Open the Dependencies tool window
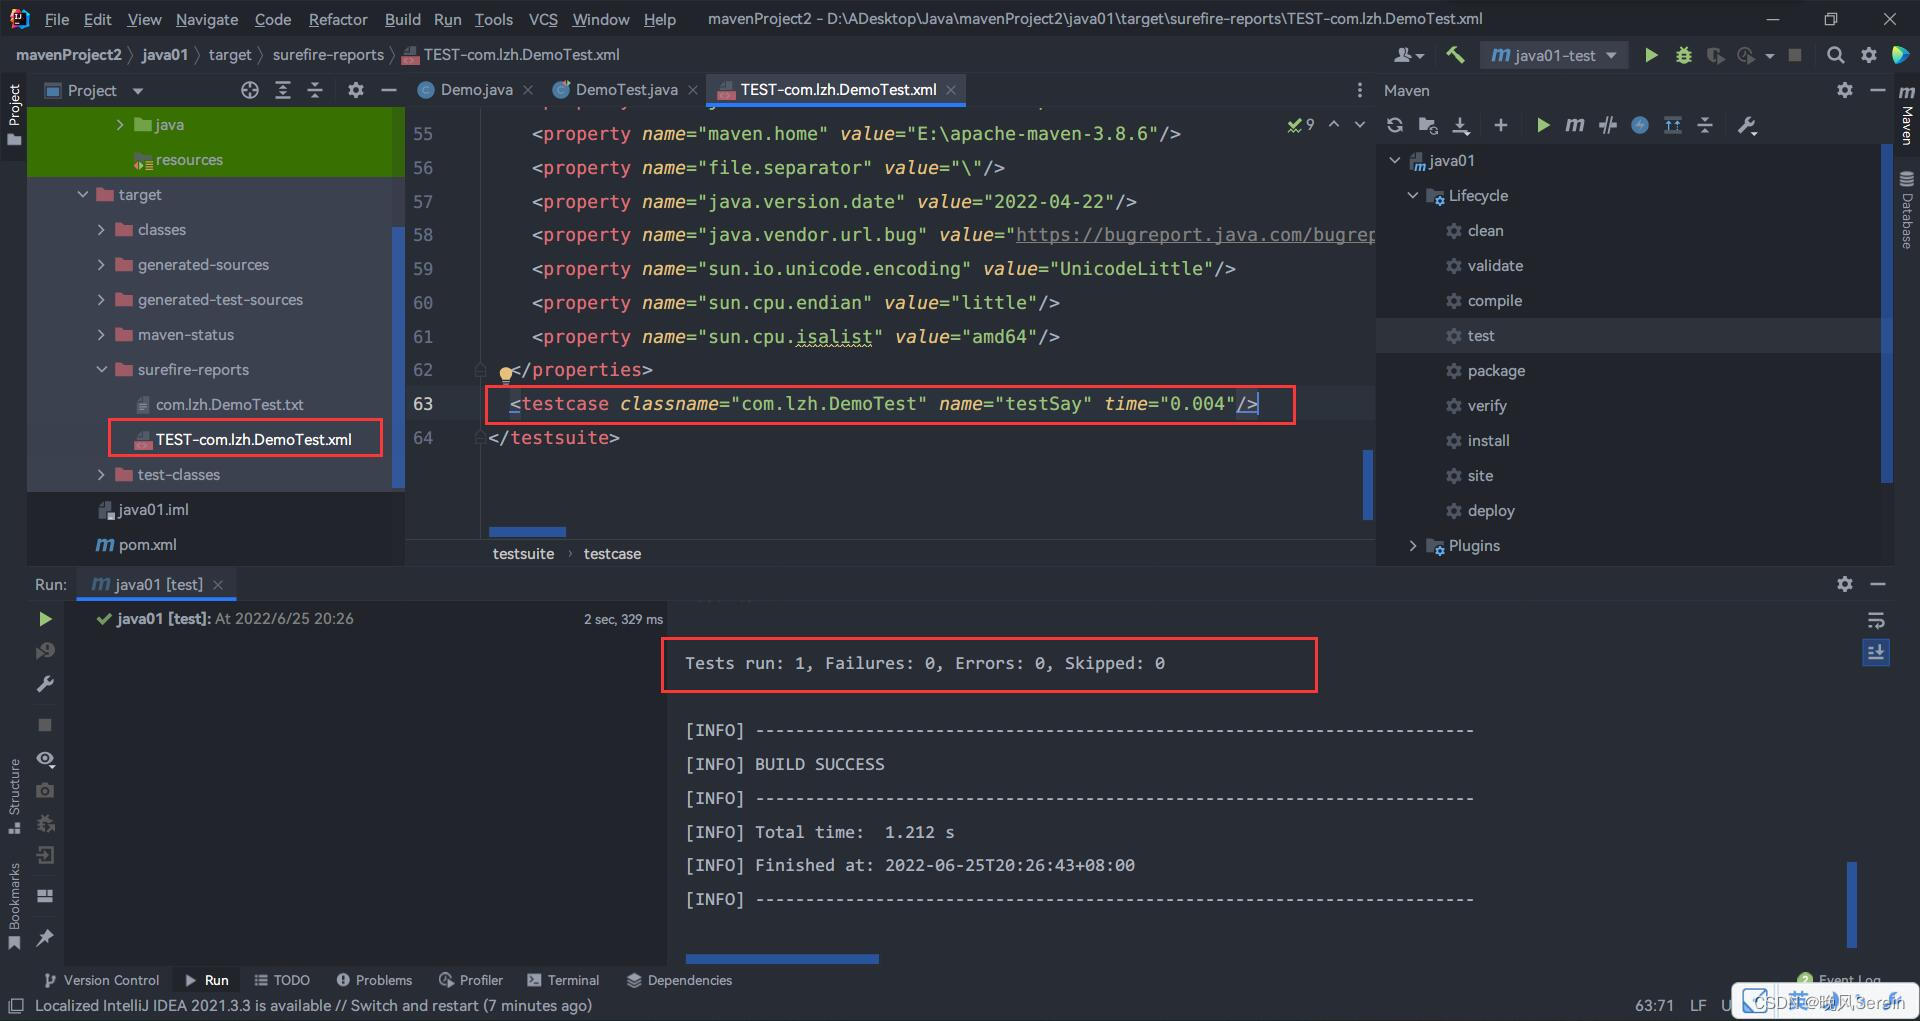 pyautogui.click(x=679, y=980)
